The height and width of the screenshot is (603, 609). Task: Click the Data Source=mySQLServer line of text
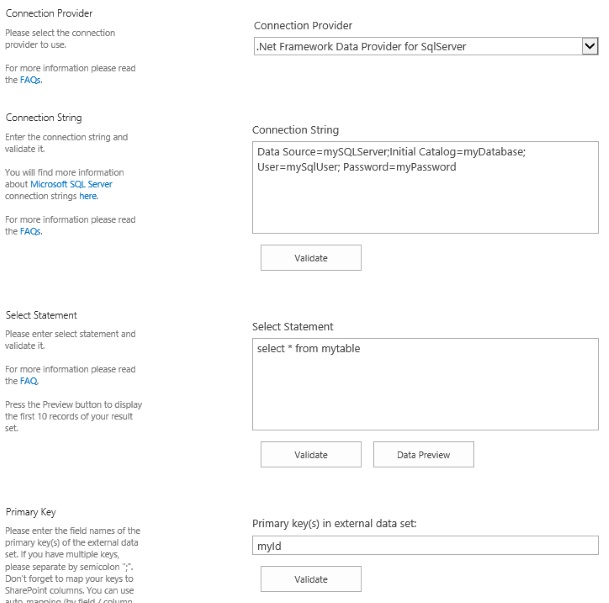coord(391,152)
